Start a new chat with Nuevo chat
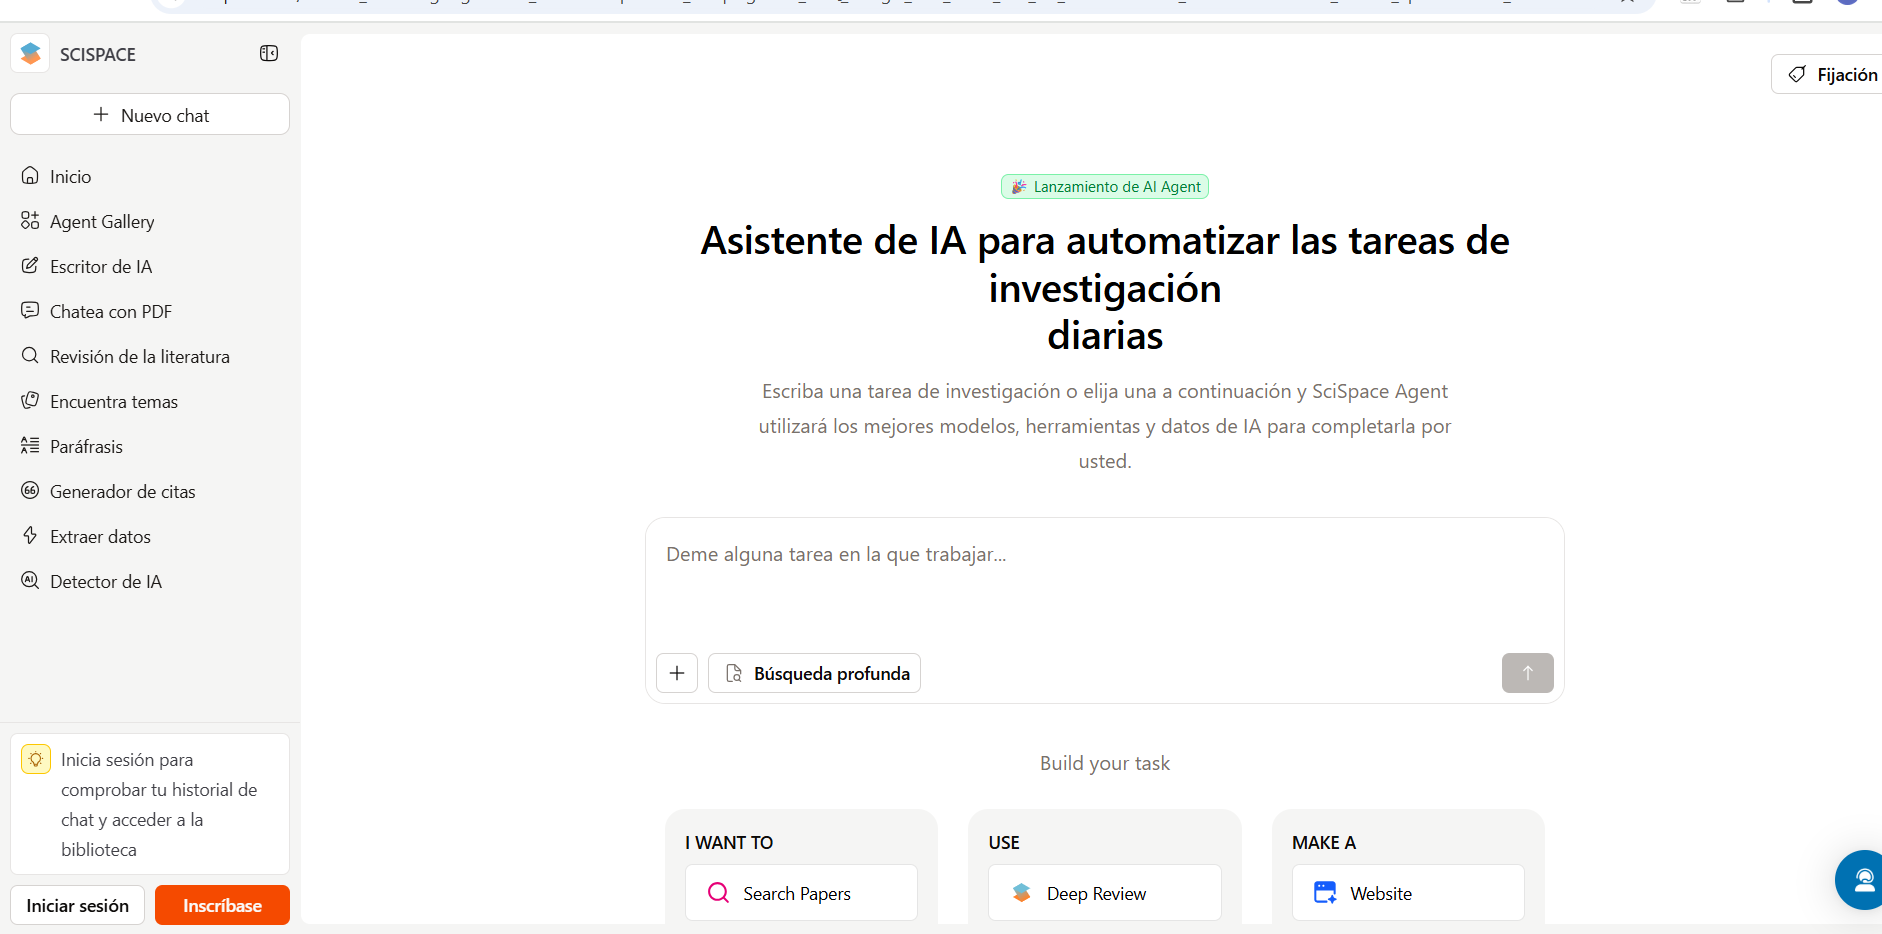This screenshot has width=1882, height=934. [150, 115]
